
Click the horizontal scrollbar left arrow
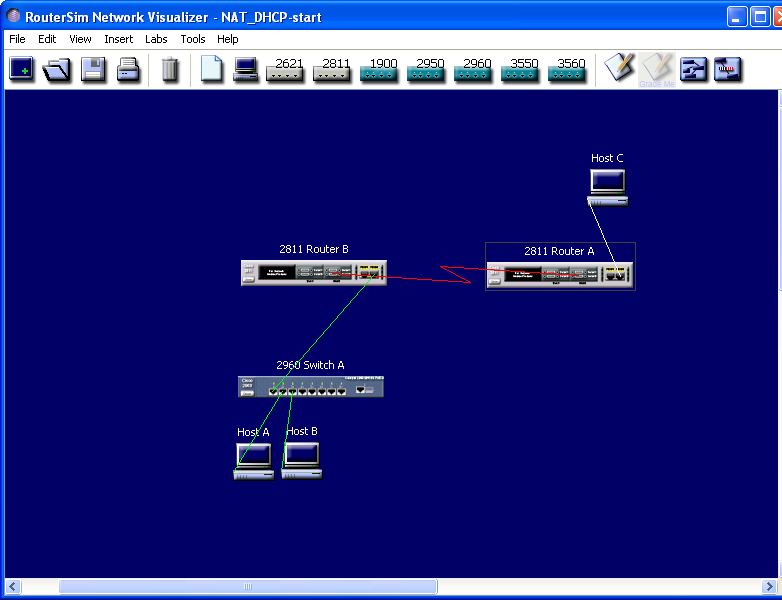12,587
